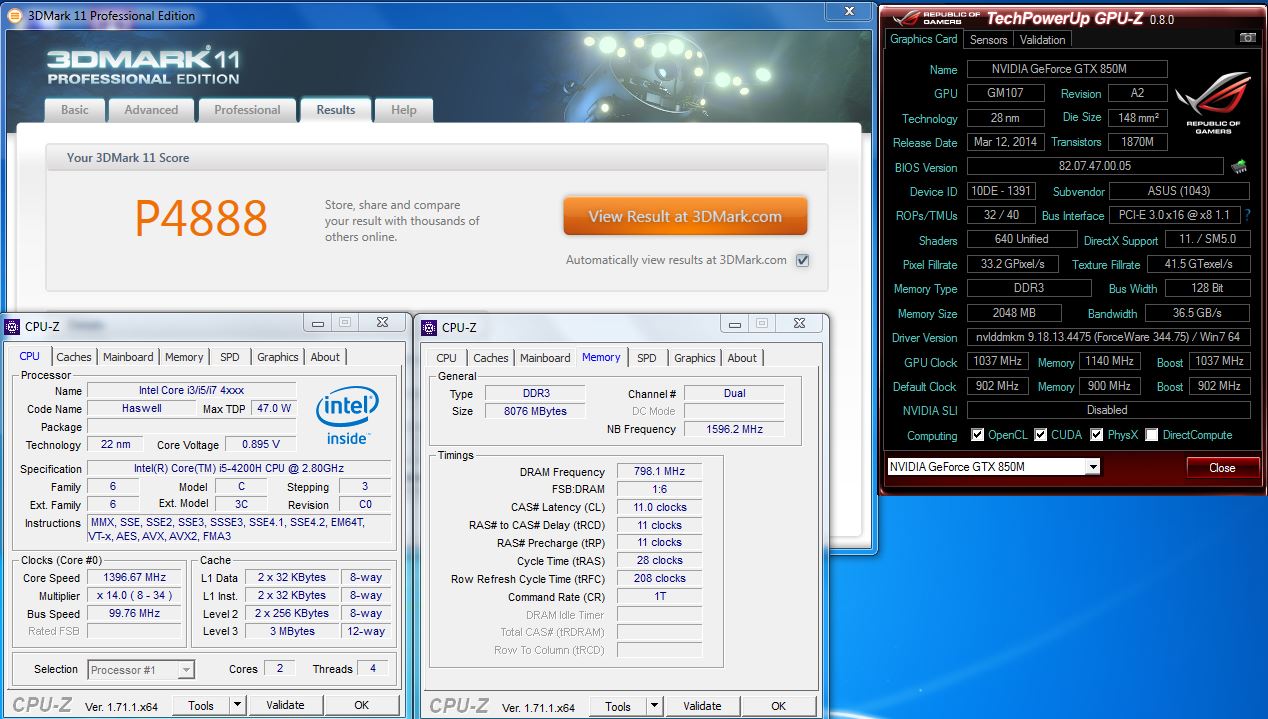1268x719 pixels.
Task: Select the Results tab in 3DMark
Action: [x=336, y=110]
